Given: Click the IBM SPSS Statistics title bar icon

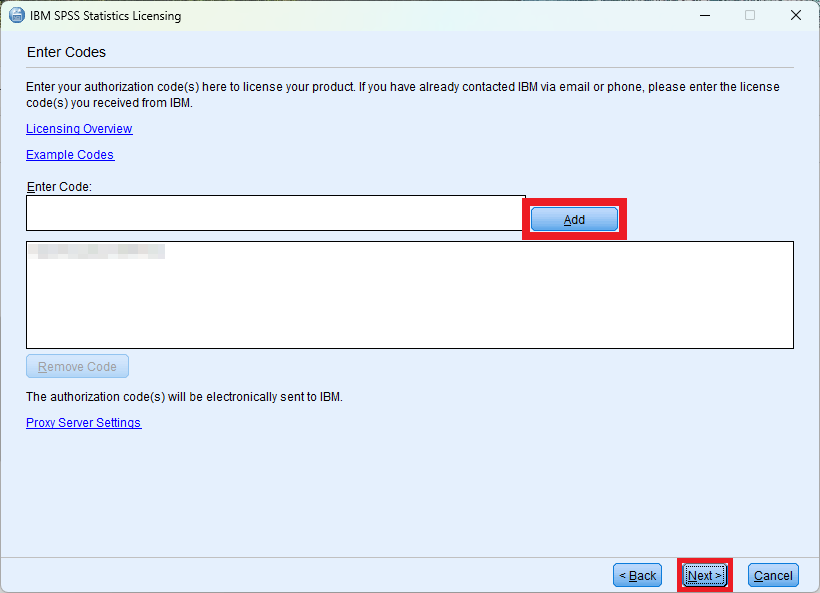Looking at the screenshot, I should point(16,15).
